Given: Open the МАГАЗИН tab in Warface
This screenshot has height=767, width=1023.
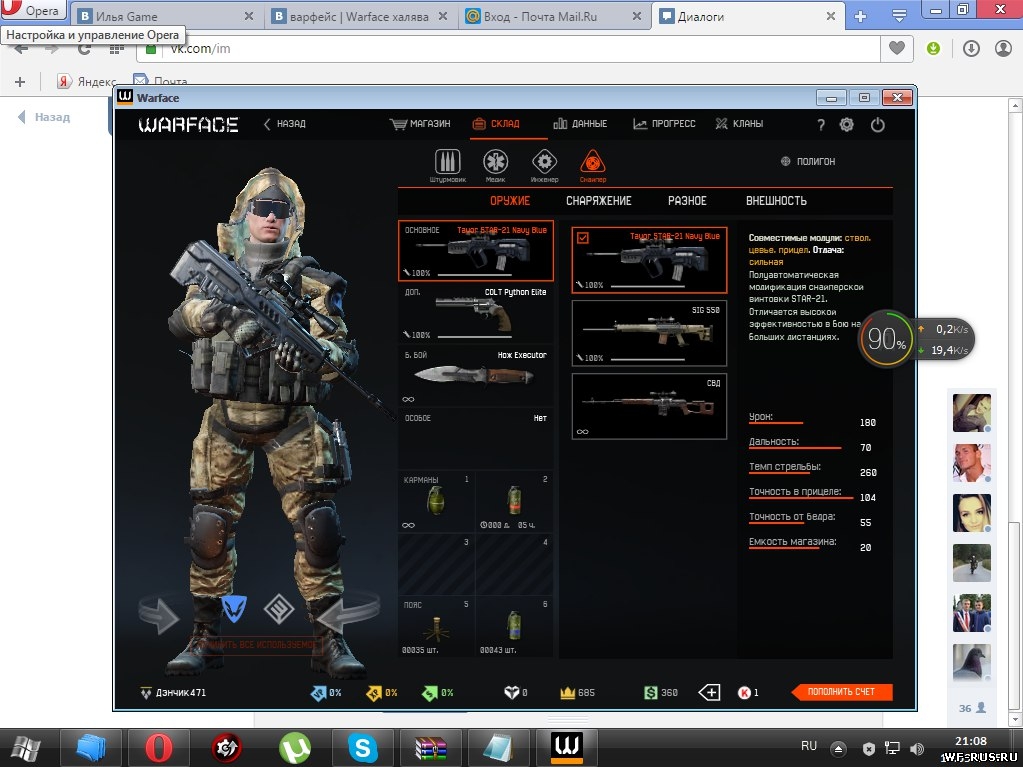Looking at the screenshot, I should [x=420, y=124].
